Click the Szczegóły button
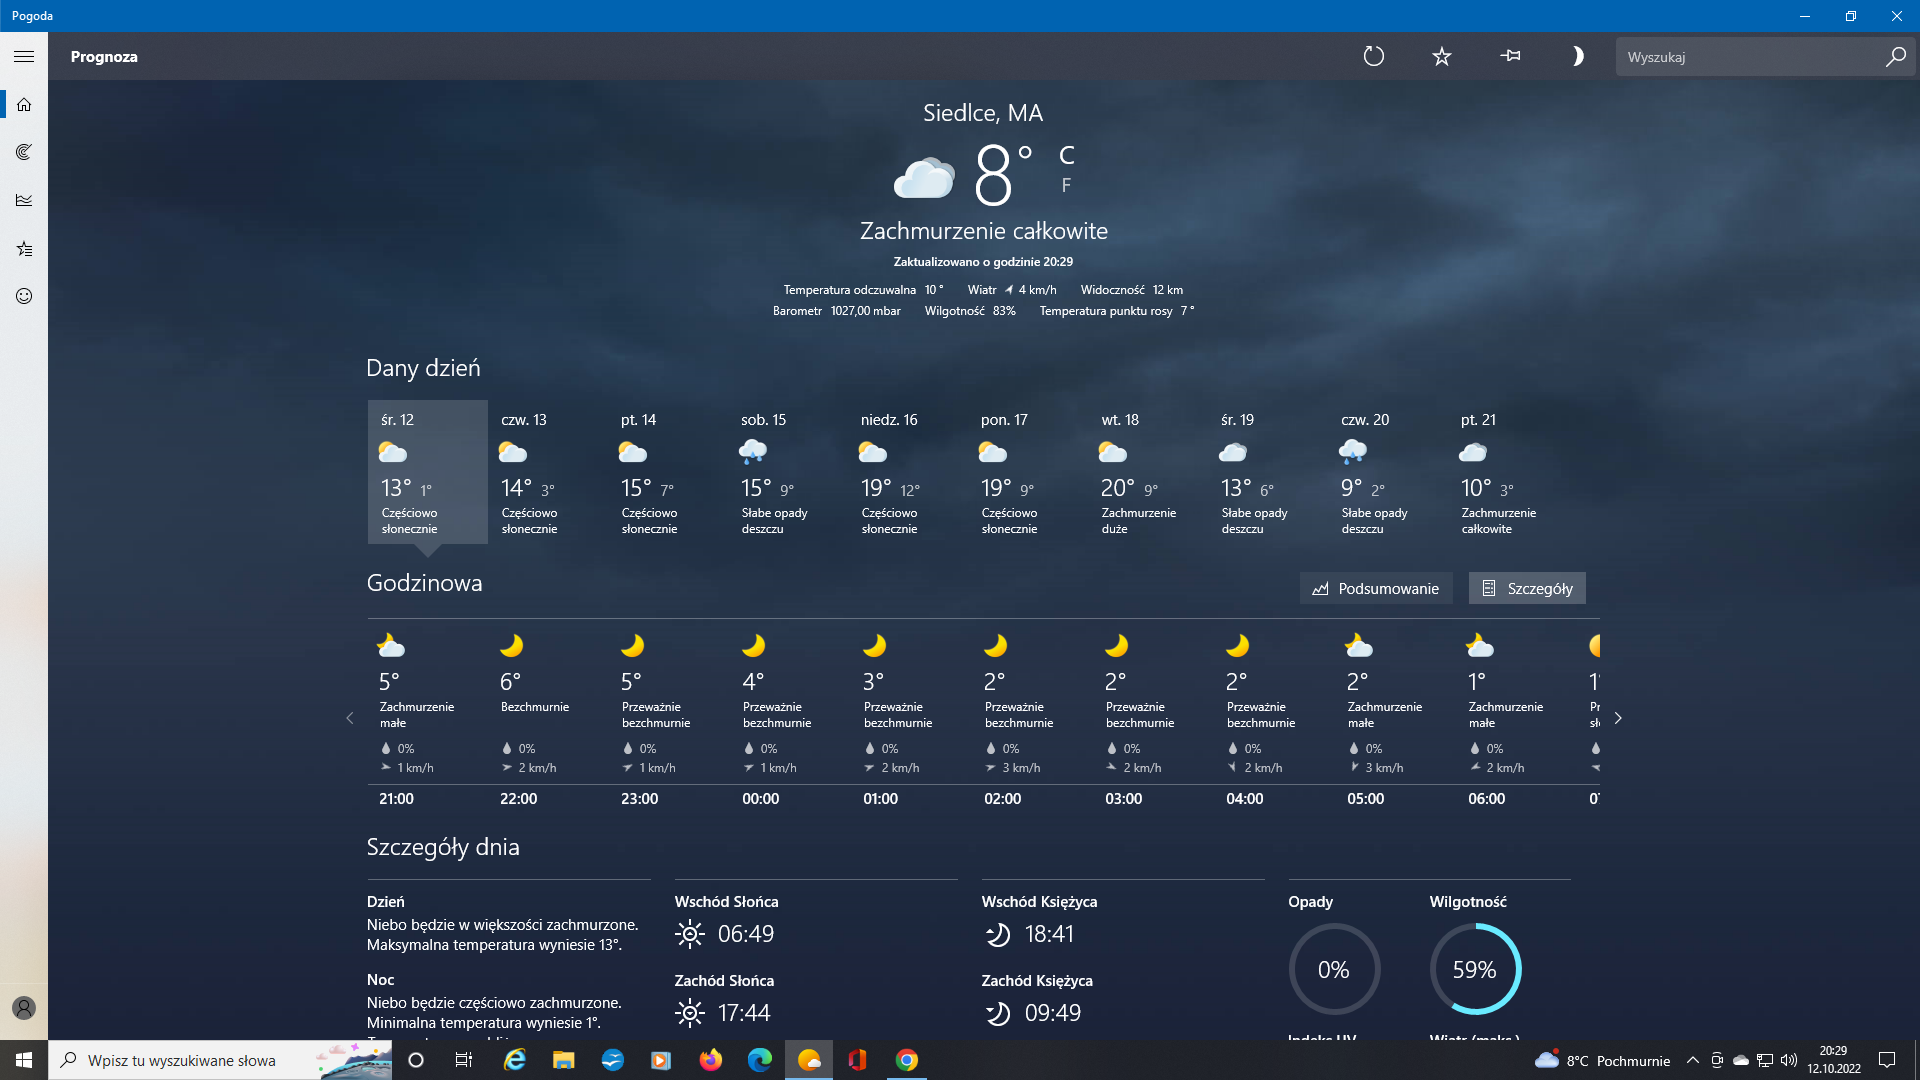 tap(1527, 588)
